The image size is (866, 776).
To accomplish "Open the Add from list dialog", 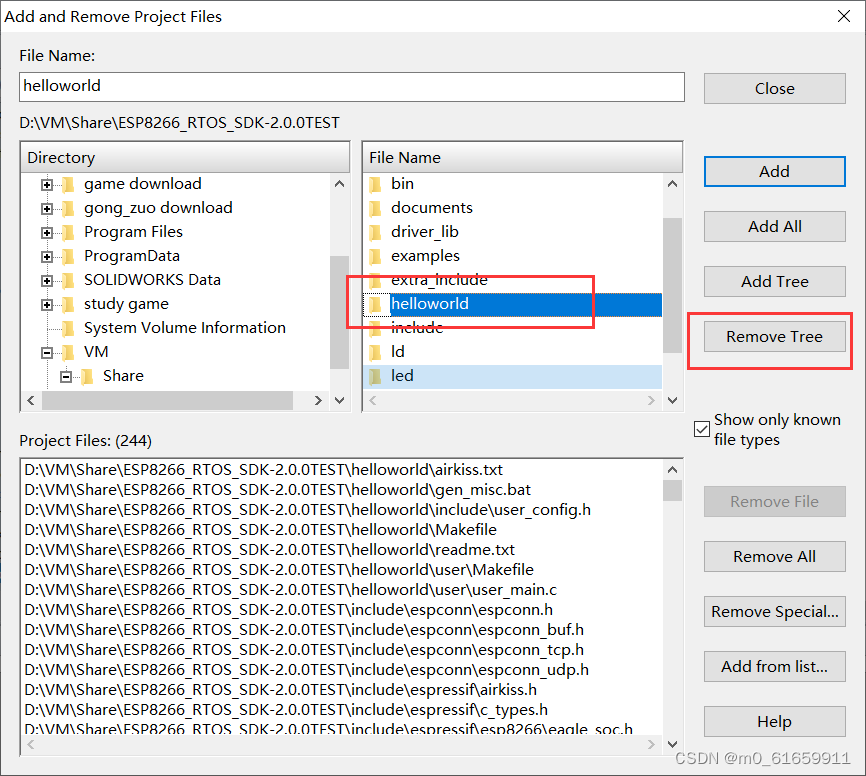I will (774, 666).
